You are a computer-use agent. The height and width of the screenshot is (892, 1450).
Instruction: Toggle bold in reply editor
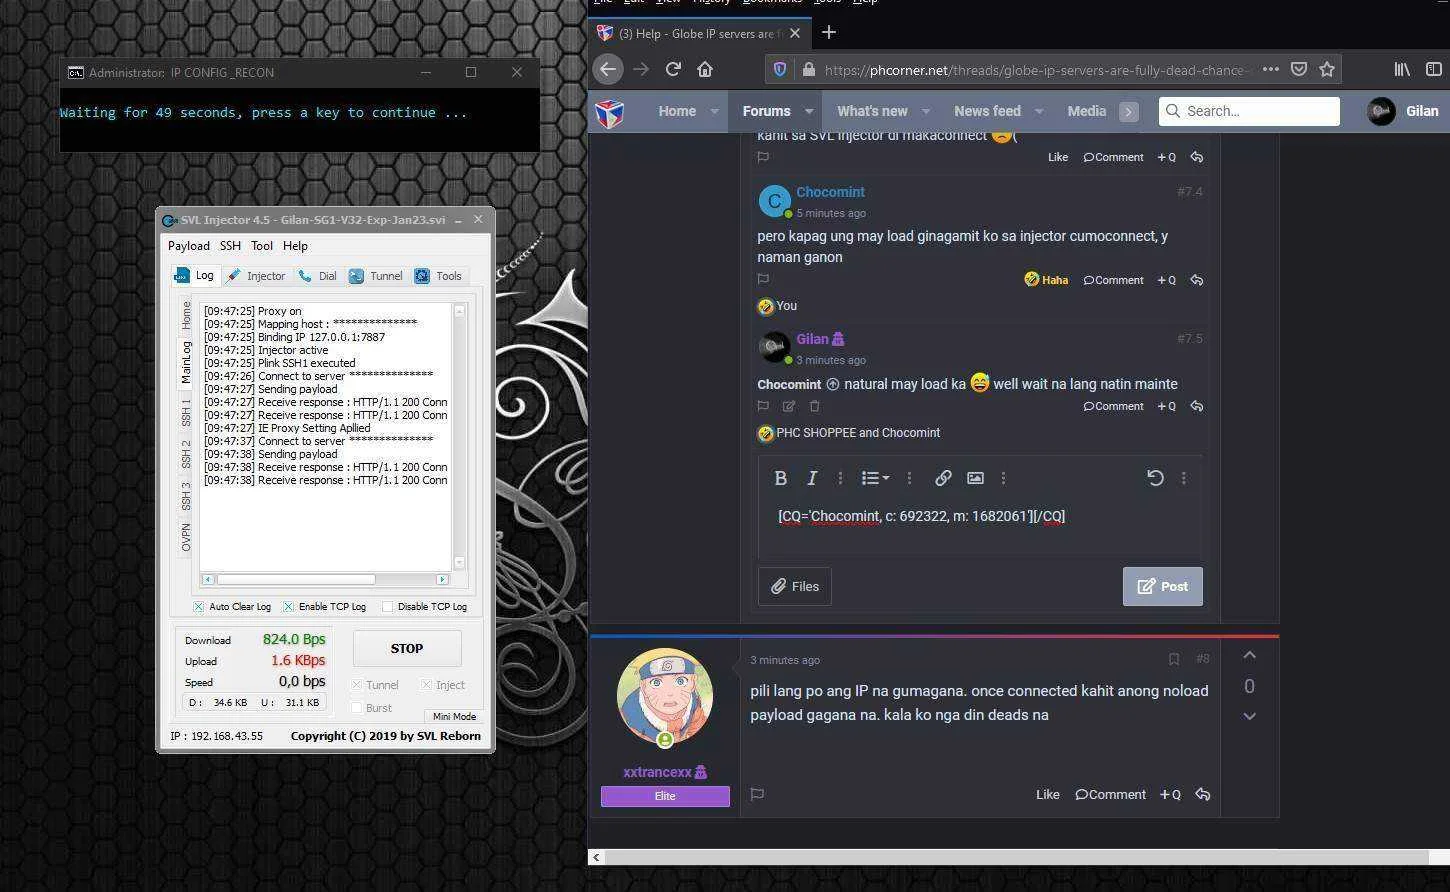pos(780,478)
